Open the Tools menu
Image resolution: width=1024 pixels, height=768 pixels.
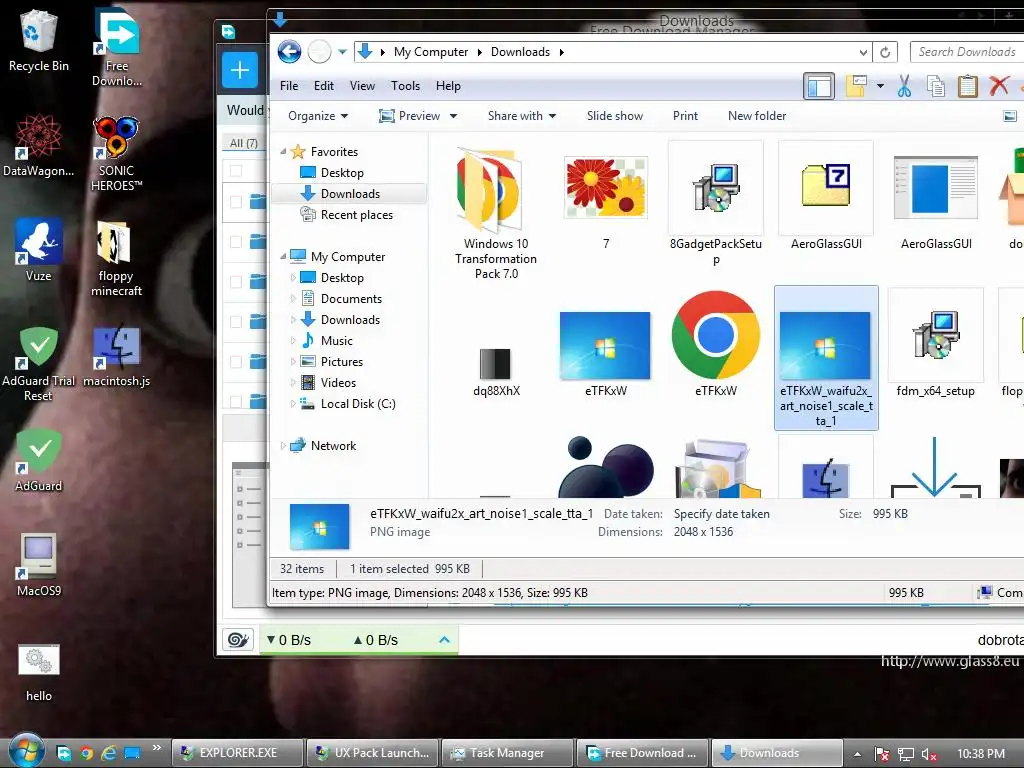(x=406, y=86)
